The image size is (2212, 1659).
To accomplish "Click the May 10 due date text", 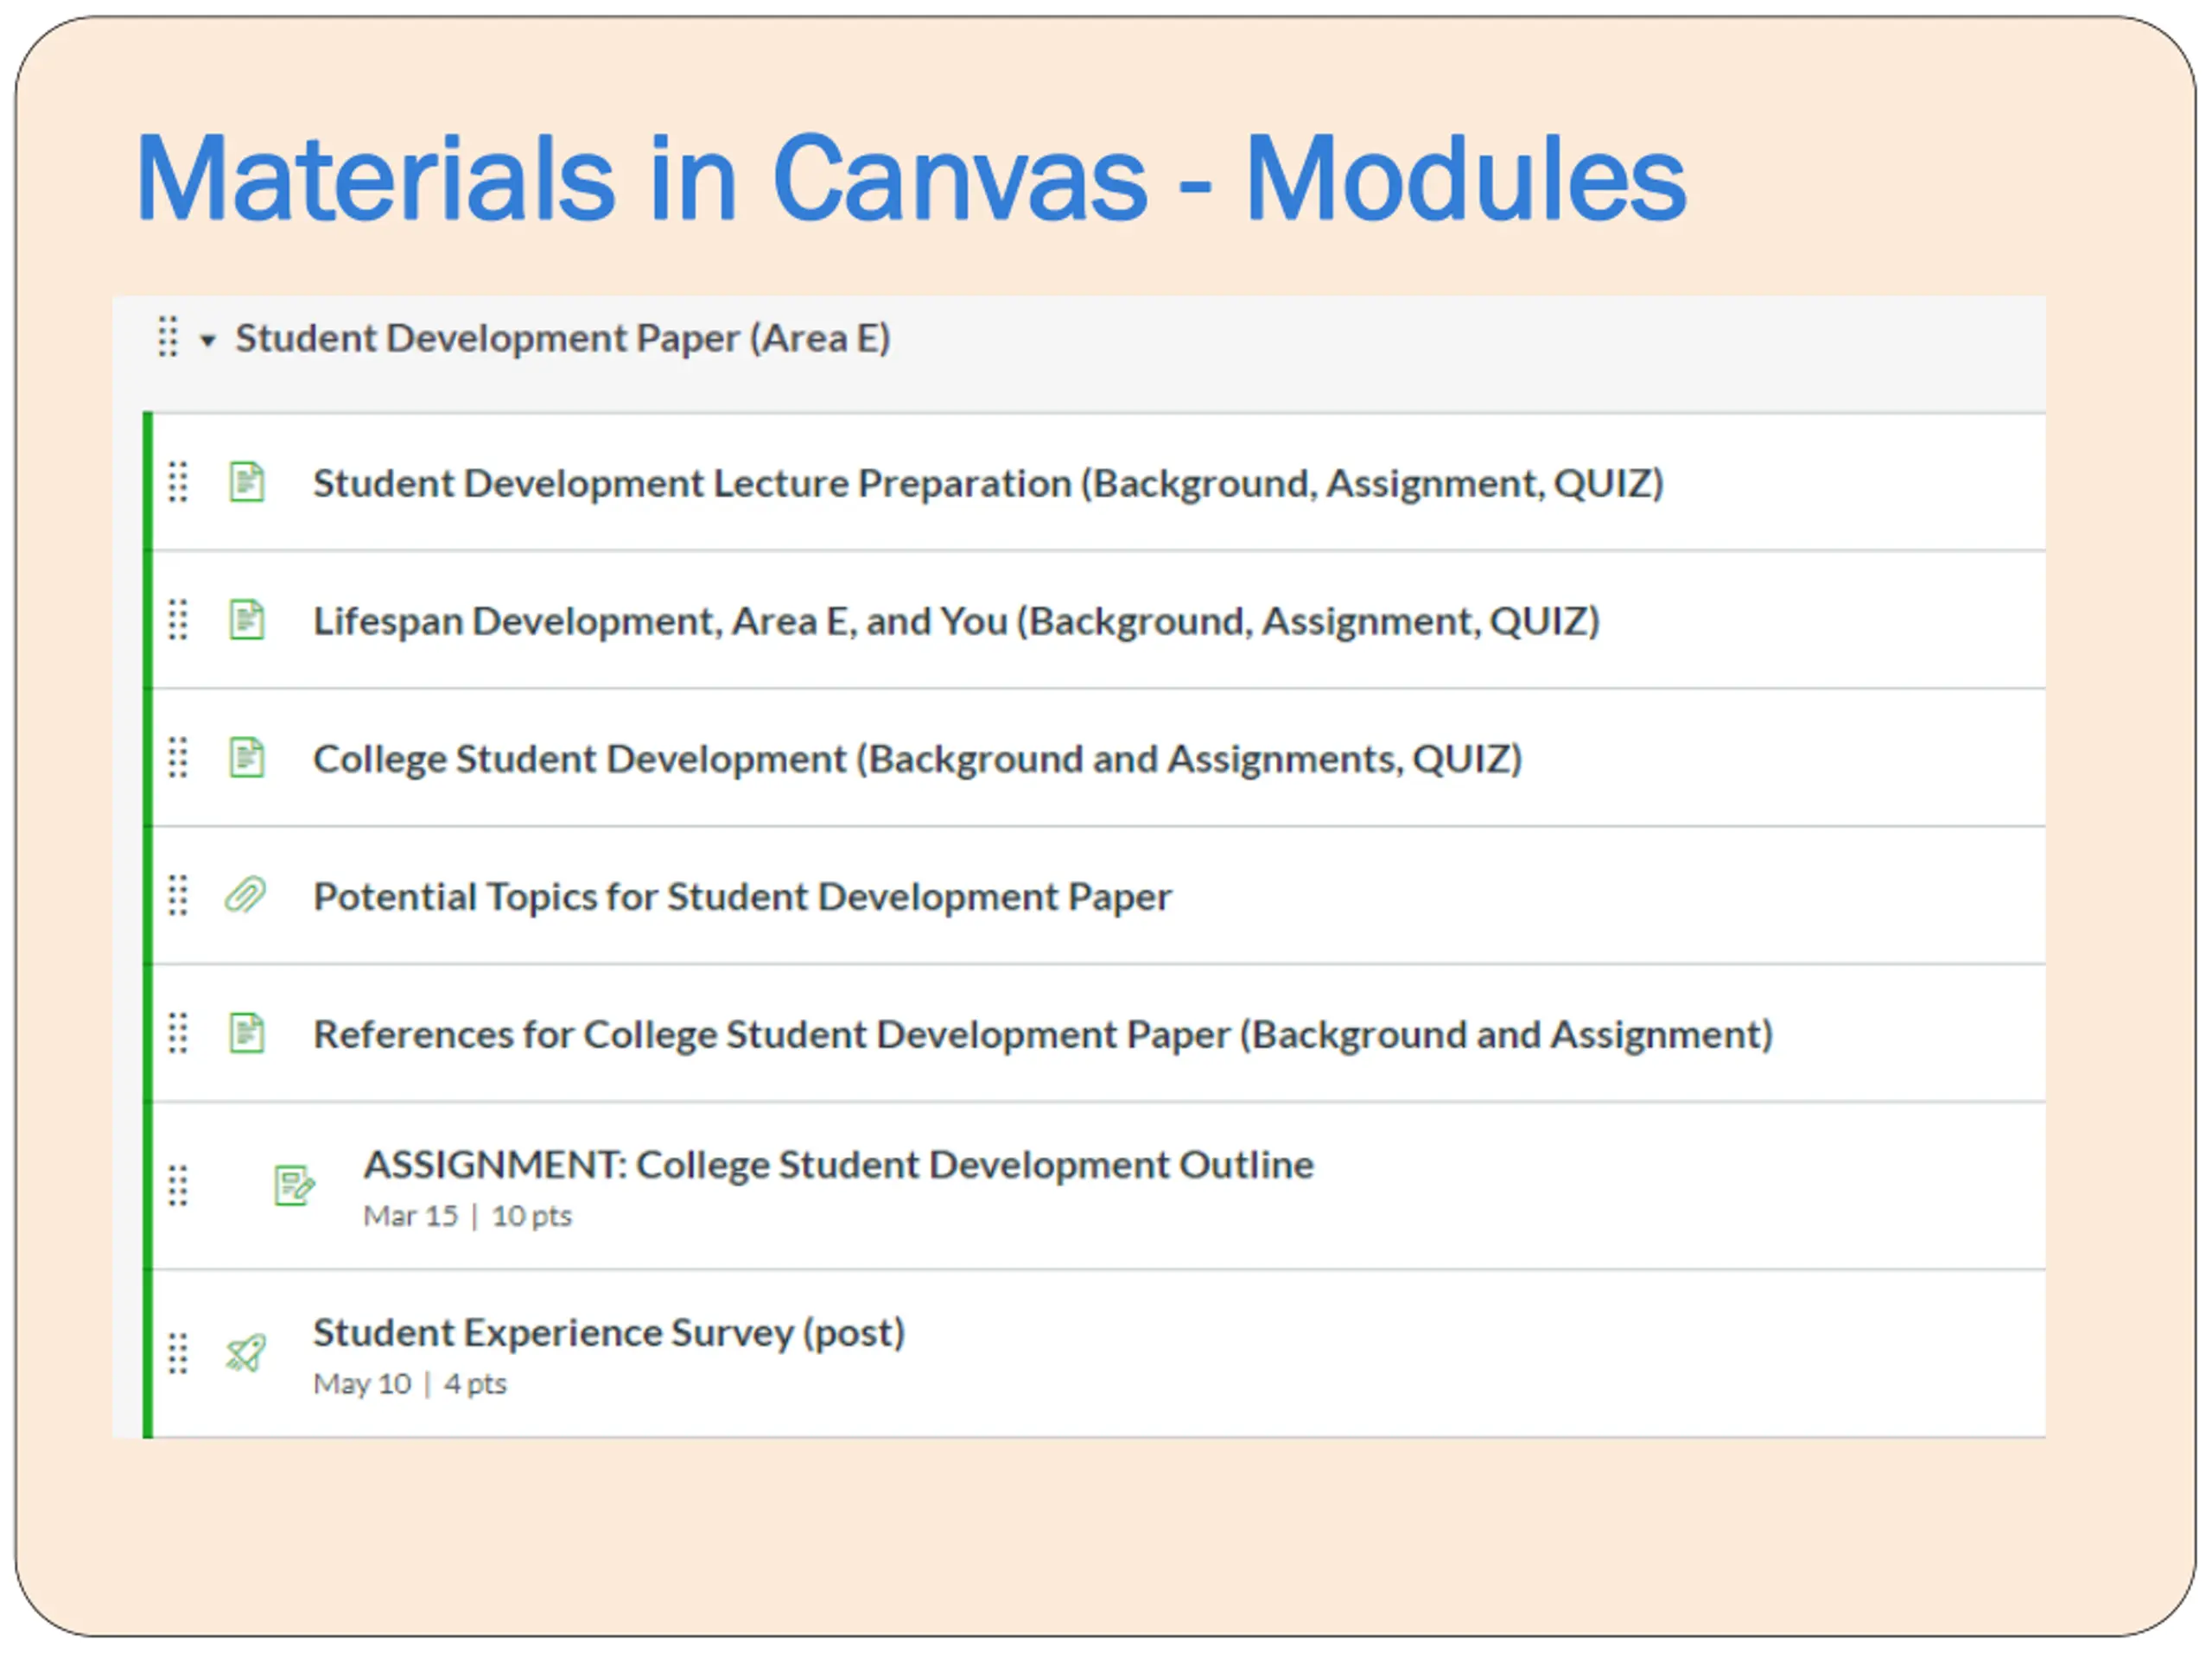I will point(362,1384).
